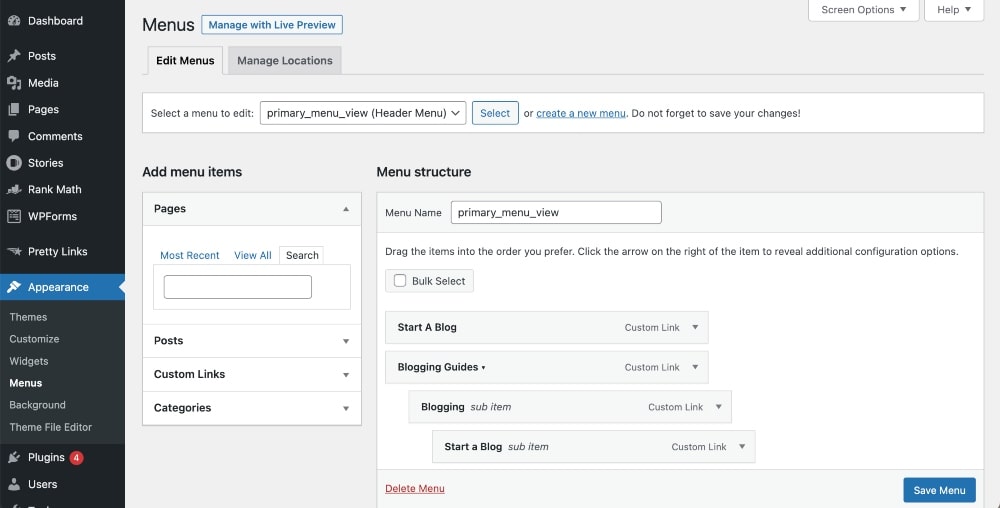Select the Start A Blog menu item bar

click(x=547, y=327)
